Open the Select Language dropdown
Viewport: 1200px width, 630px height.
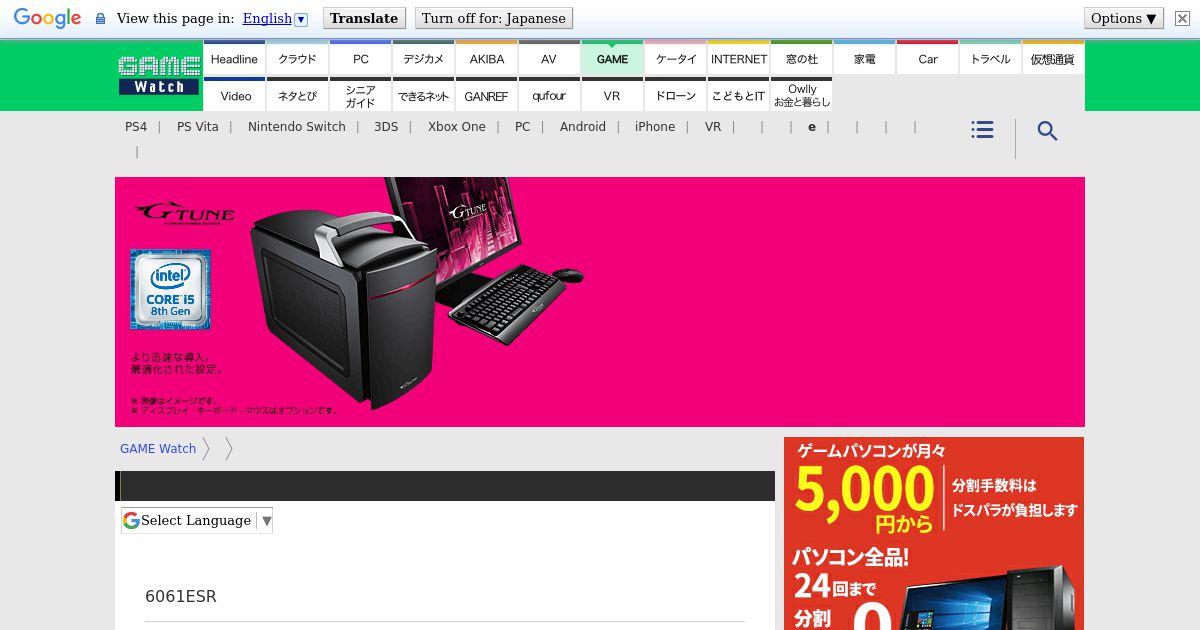[x=197, y=520]
